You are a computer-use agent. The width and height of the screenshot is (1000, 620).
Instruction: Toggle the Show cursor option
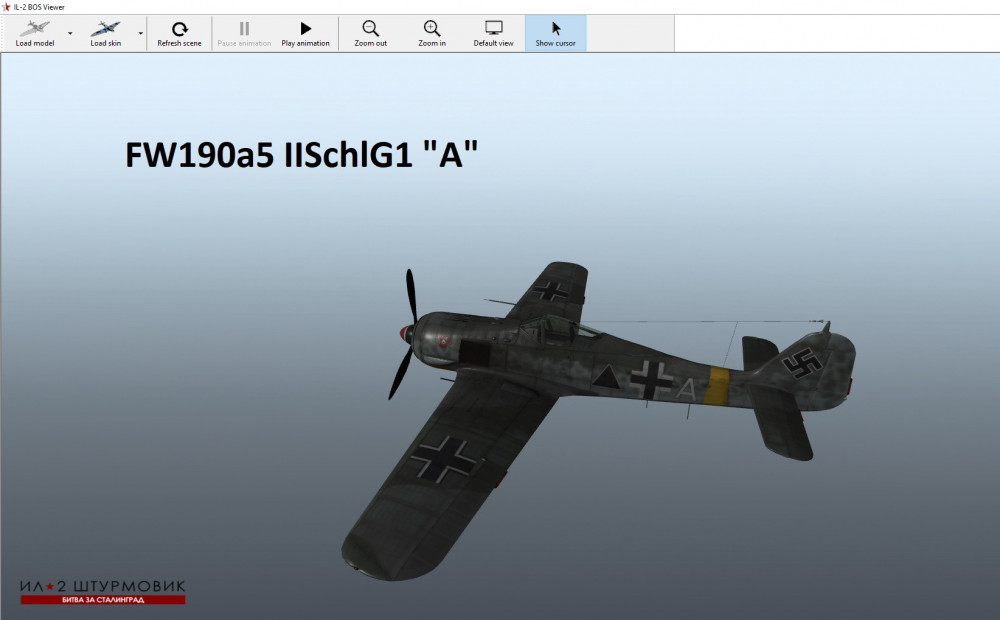tap(555, 33)
